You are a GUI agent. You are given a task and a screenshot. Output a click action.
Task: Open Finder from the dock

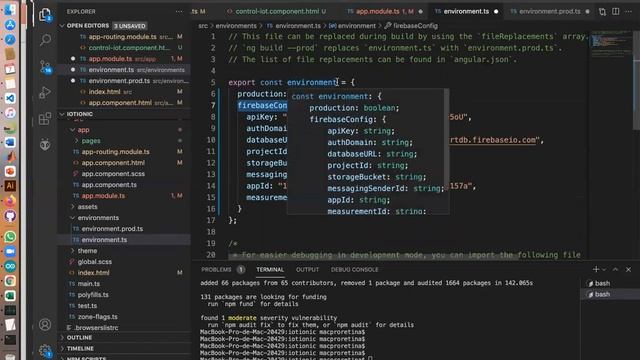(10, 10)
